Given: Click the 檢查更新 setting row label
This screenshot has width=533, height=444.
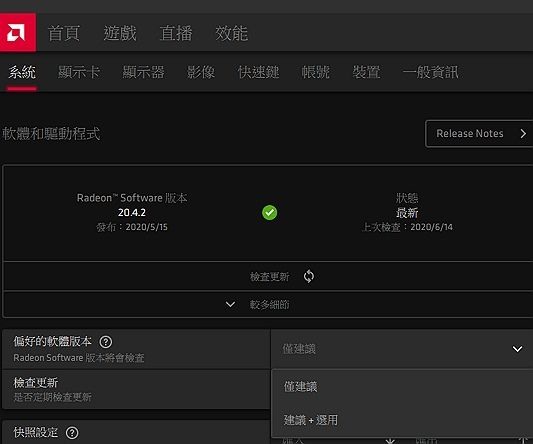Looking at the screenshot, I should coord(36,383).
